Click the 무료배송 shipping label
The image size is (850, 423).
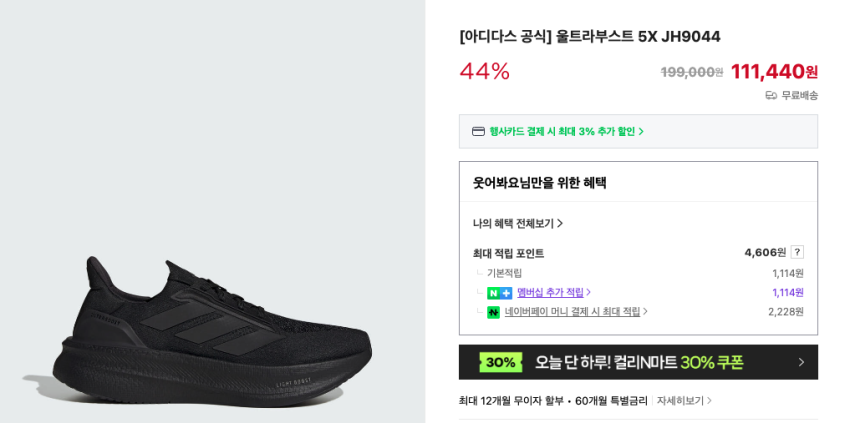click(x=799, y=95)
